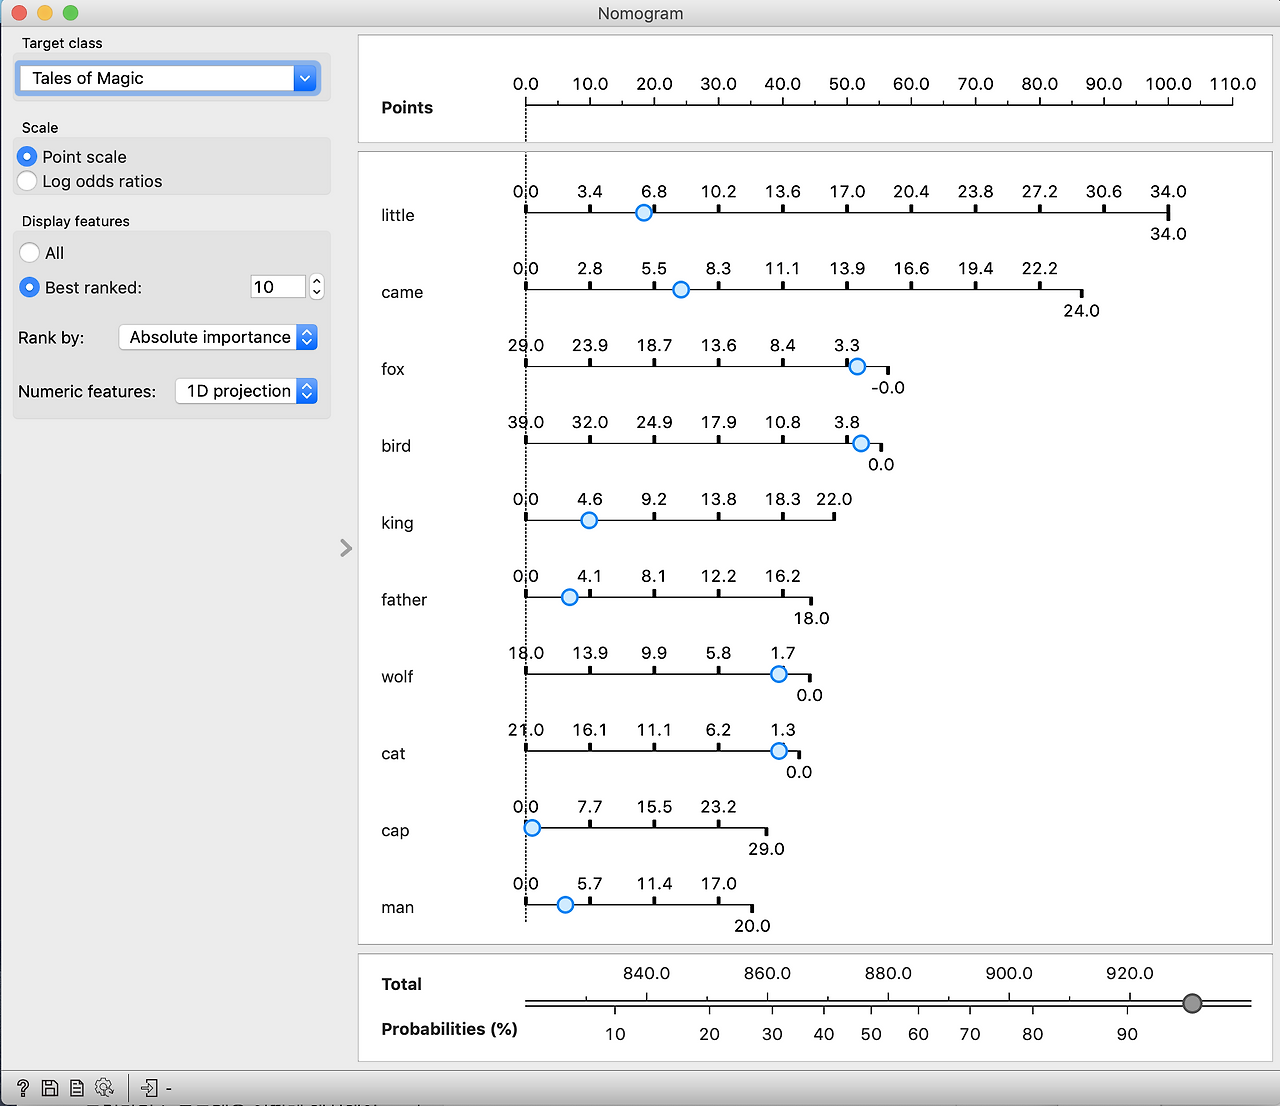This screenshot has width=1280, height=1106.
Task: Click the 'fox' feature slider handle
Action: pos(857,367)
